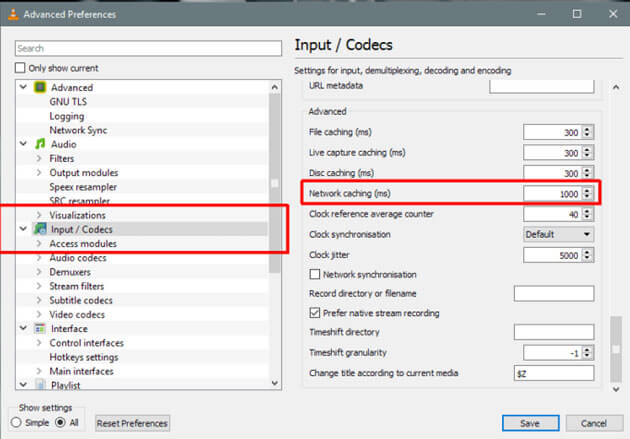Click the Reset Preferences button
Screen dimensions: 630x439
click(x=132, y=423)
